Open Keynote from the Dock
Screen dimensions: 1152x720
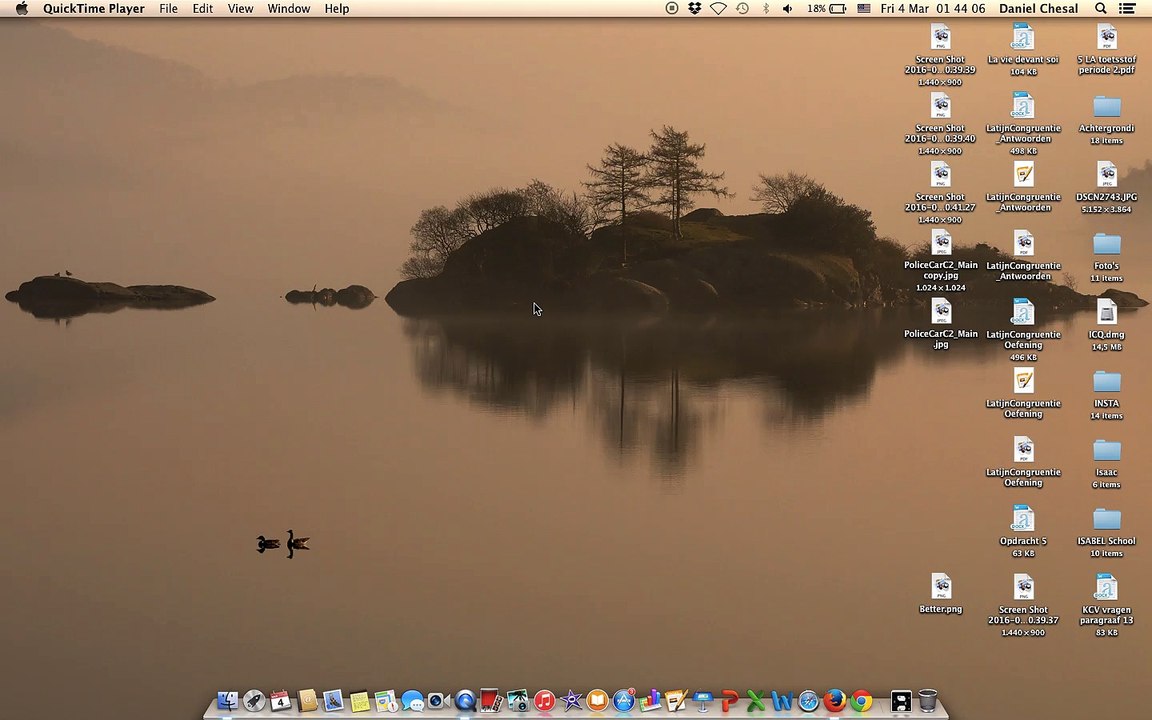[x=703, y=700]
